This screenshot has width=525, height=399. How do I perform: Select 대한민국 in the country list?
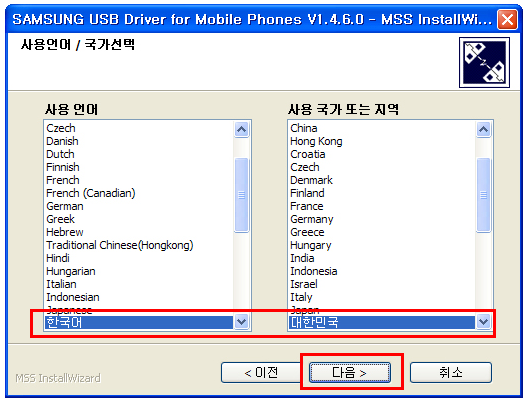[x=382, y=322]
